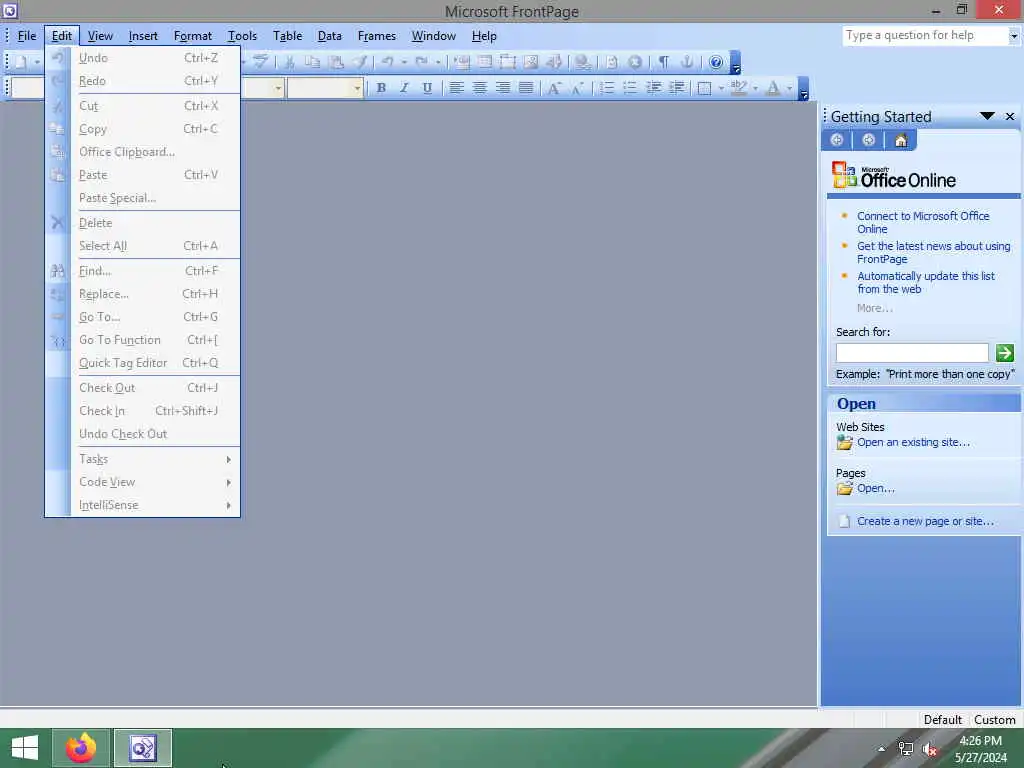The width and height of the screenshot is (1024, 768).
Task: Click the Bold formatting icon
Action: pos(381,88)
